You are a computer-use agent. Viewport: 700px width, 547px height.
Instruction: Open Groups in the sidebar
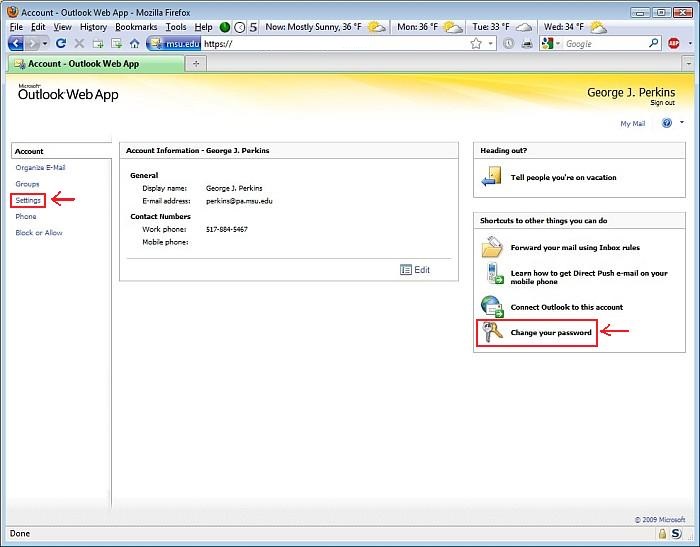pyautogui.click(x=27, y=184)
